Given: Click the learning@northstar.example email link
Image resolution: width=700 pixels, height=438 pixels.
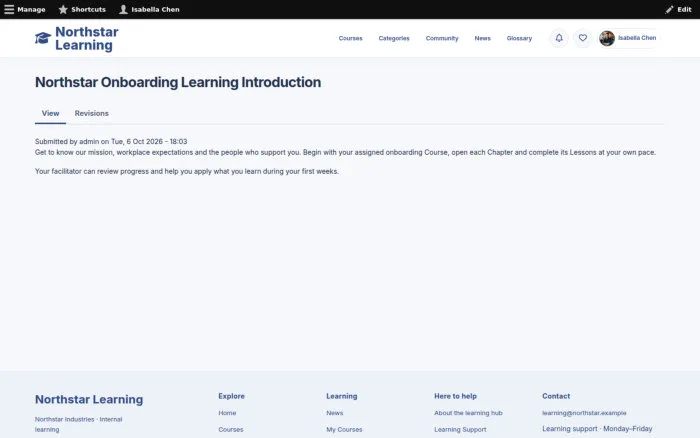Looking at the screenshot, I should coord(584,413).
